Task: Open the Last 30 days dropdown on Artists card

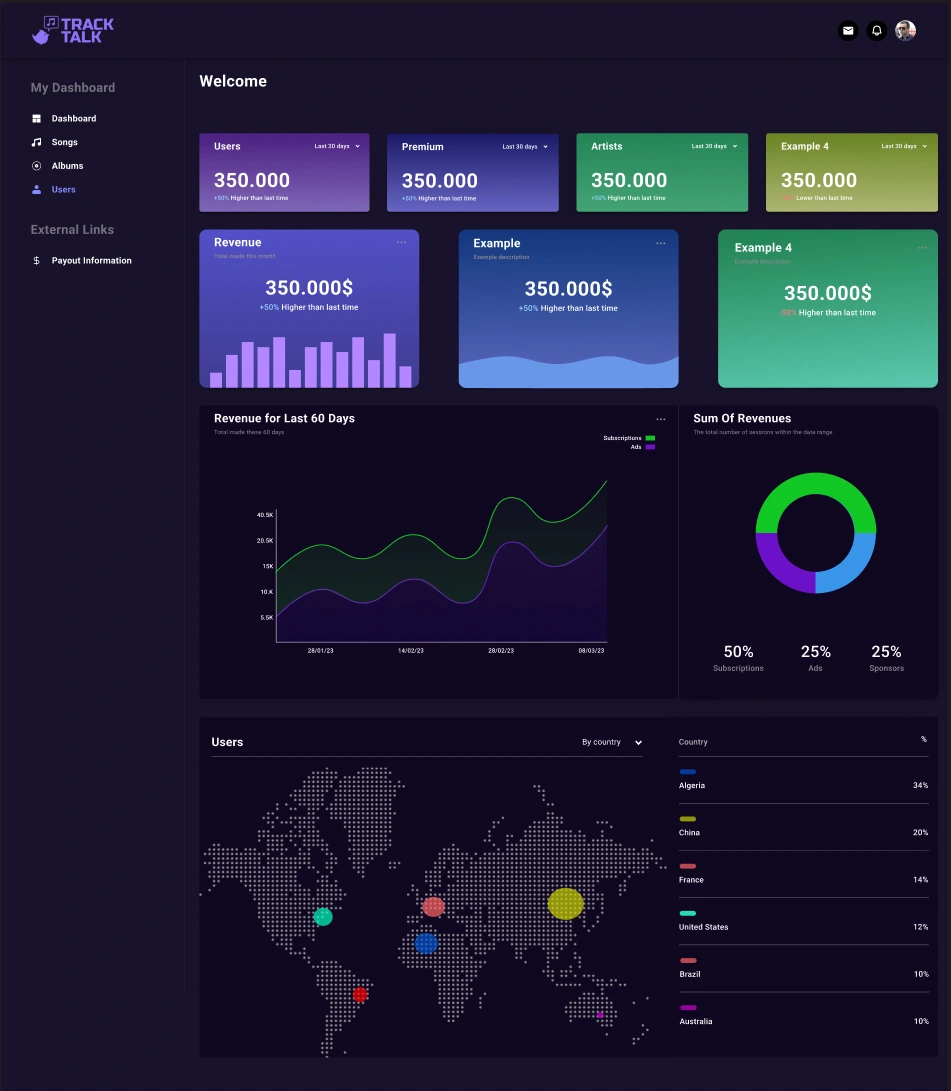Action: coord(714,145)
